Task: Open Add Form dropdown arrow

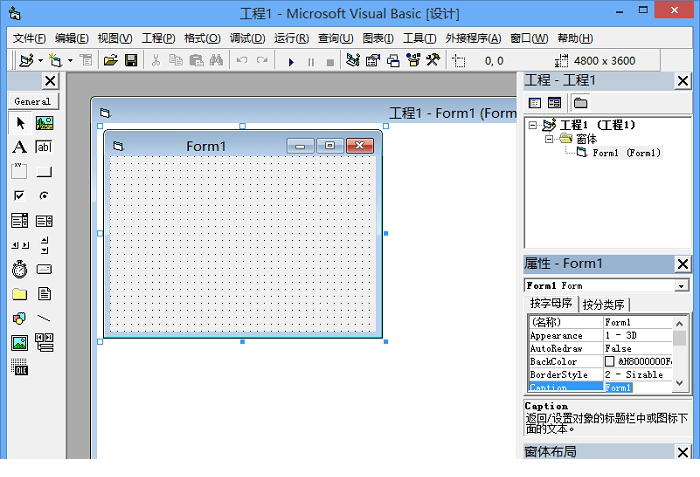Action: [70, 61]
